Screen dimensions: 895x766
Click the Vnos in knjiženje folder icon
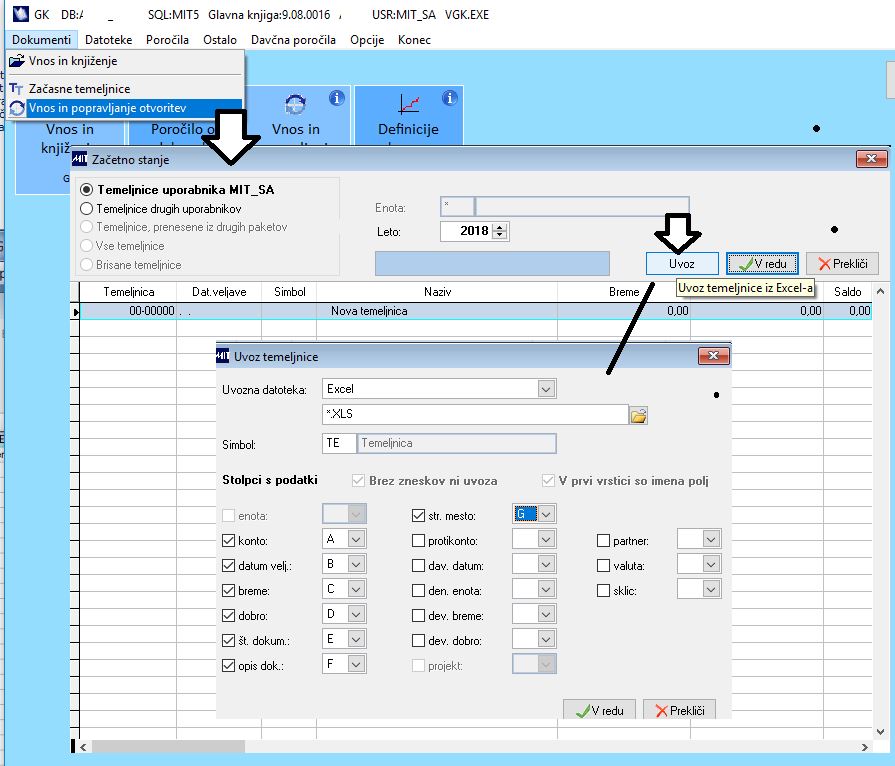pos(17,61)
